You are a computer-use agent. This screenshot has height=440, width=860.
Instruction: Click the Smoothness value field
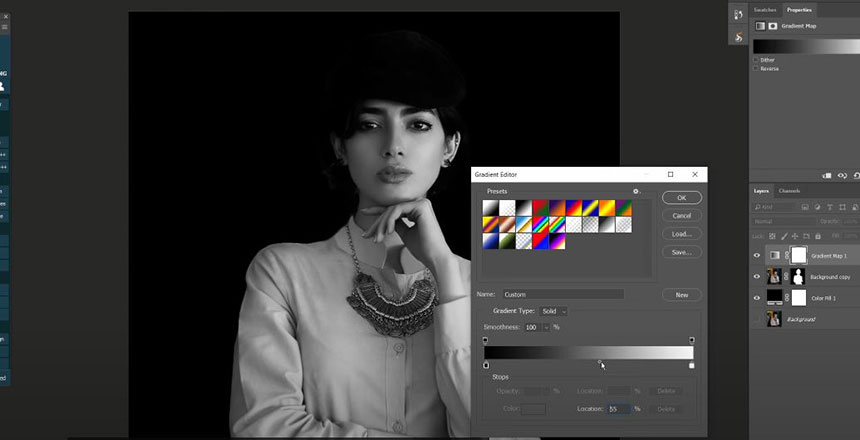pos(533,328)
